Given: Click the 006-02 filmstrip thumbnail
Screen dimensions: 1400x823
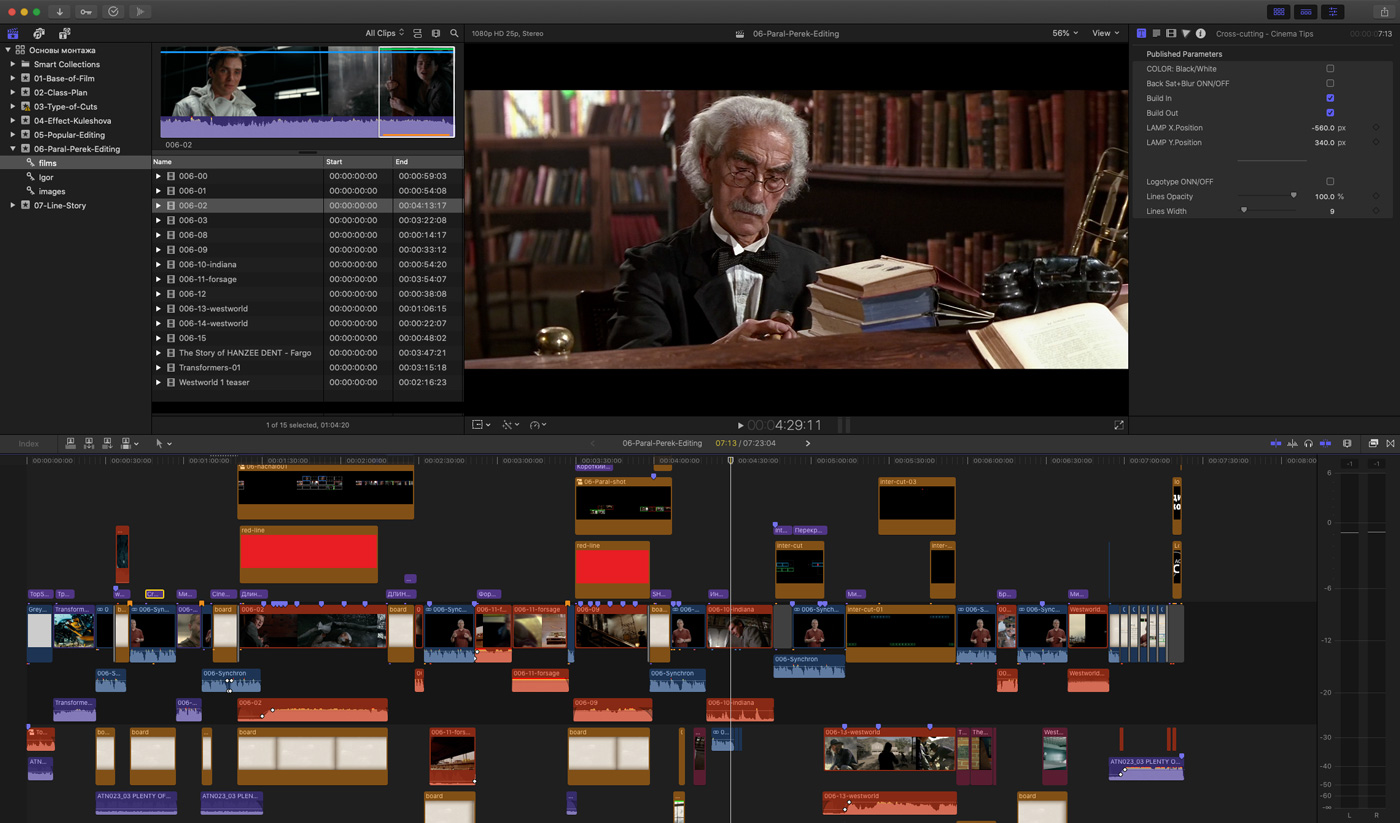Looking at the screenshot, I should 307,91.
